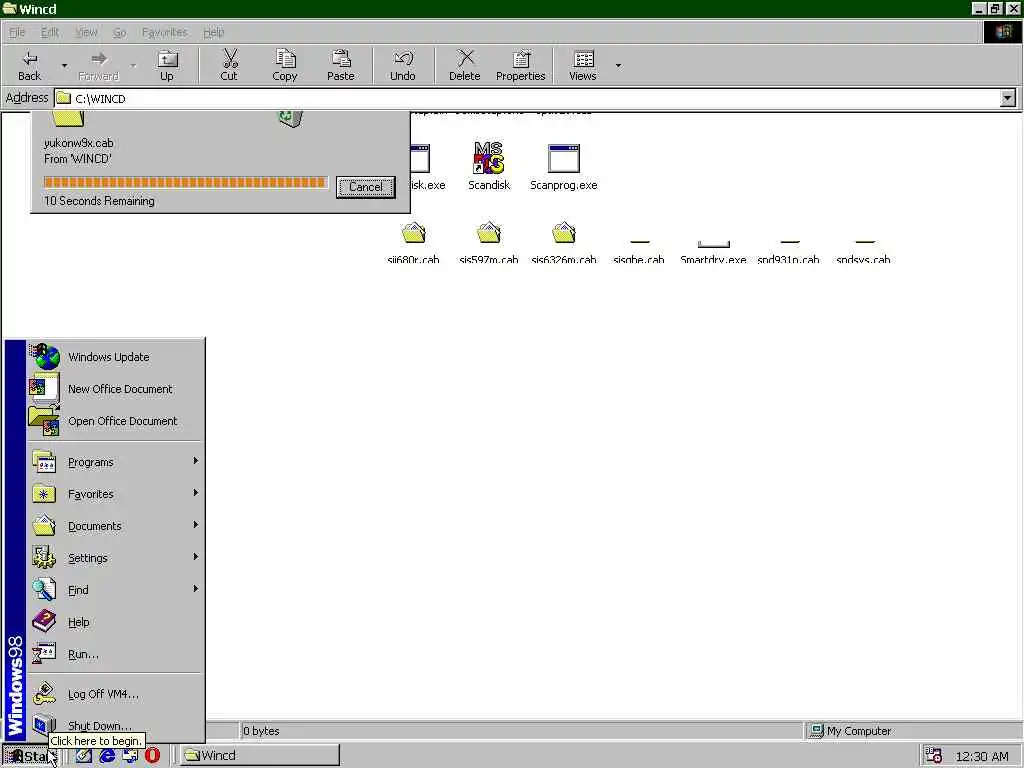The image size is (1024, 768).
Task: Open the Favorites menu in menu bar
Action: [x=165, y=32]
